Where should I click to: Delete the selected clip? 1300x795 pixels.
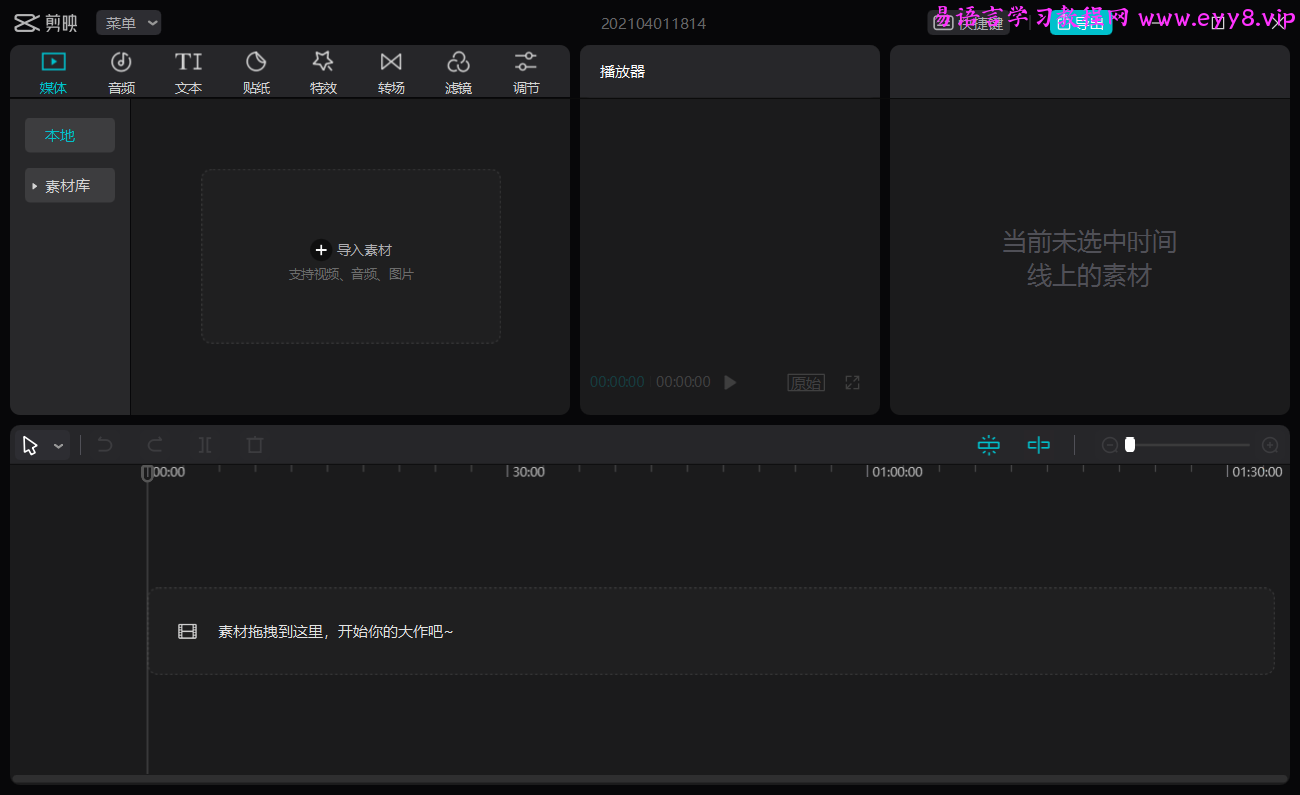[255, 445]
